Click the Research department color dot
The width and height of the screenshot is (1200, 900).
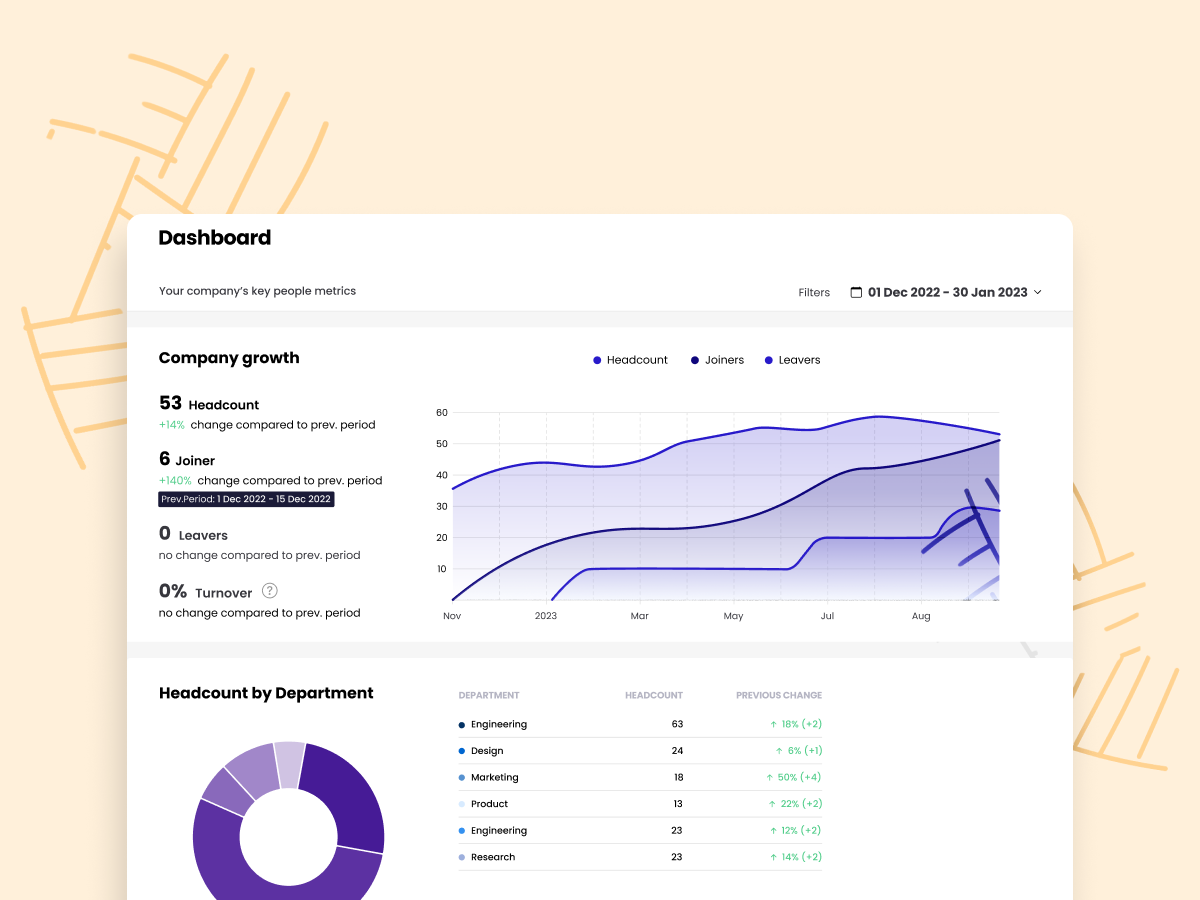[x=461, y=857]
